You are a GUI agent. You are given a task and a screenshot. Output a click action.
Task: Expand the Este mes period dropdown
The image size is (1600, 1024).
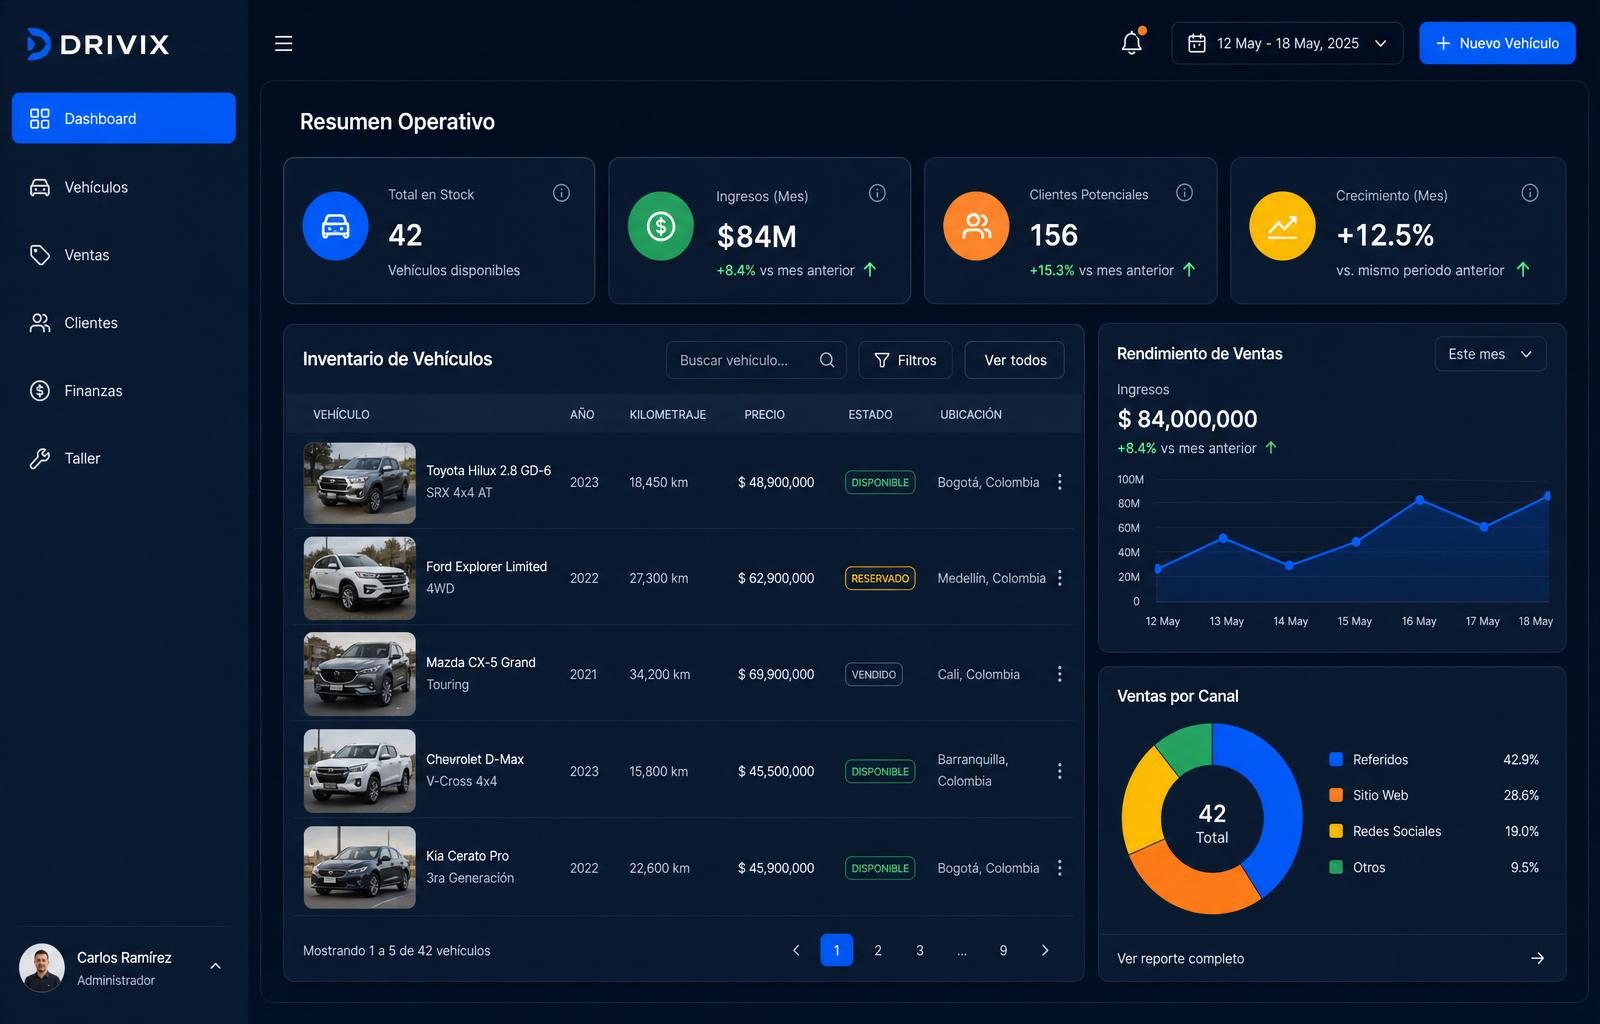[1490, 354]
